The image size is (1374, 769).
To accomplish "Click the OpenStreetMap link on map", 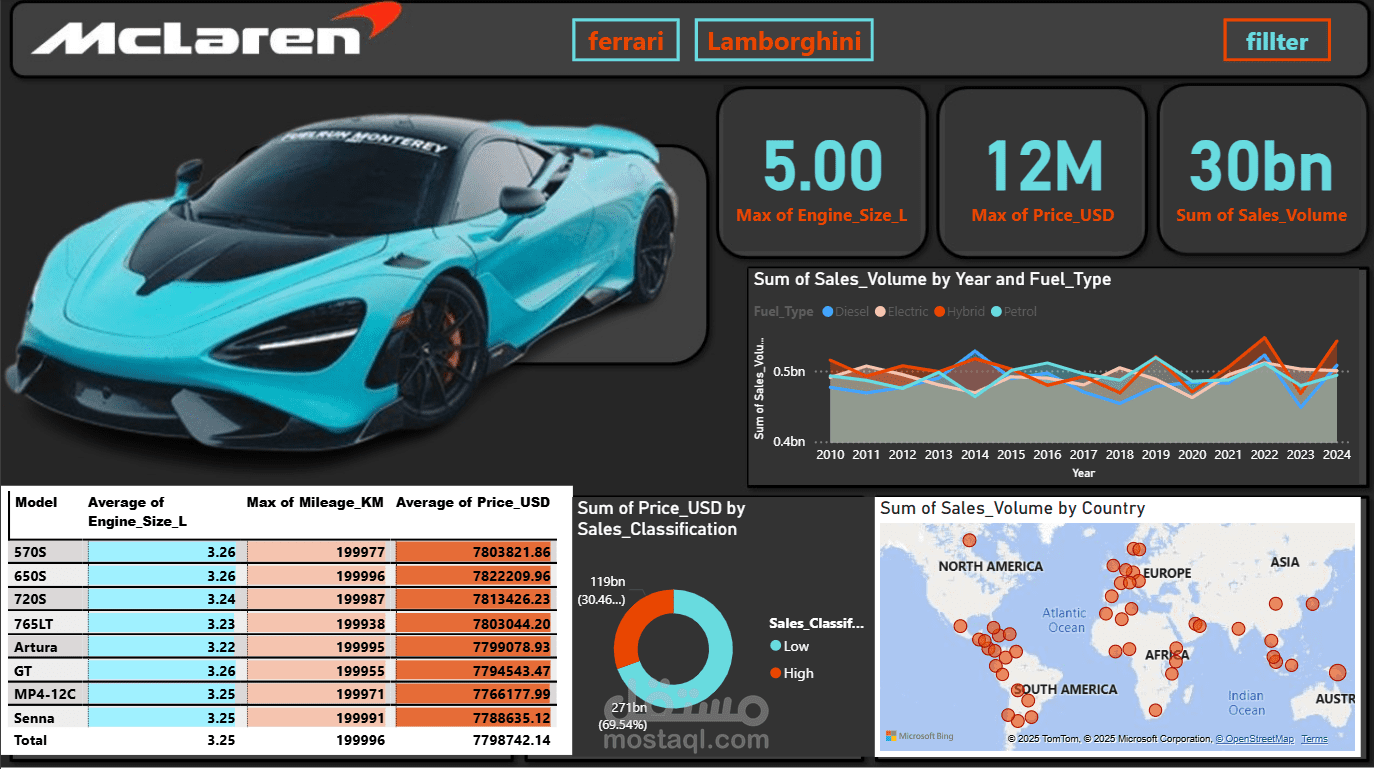I will (x=1254, y=739).
